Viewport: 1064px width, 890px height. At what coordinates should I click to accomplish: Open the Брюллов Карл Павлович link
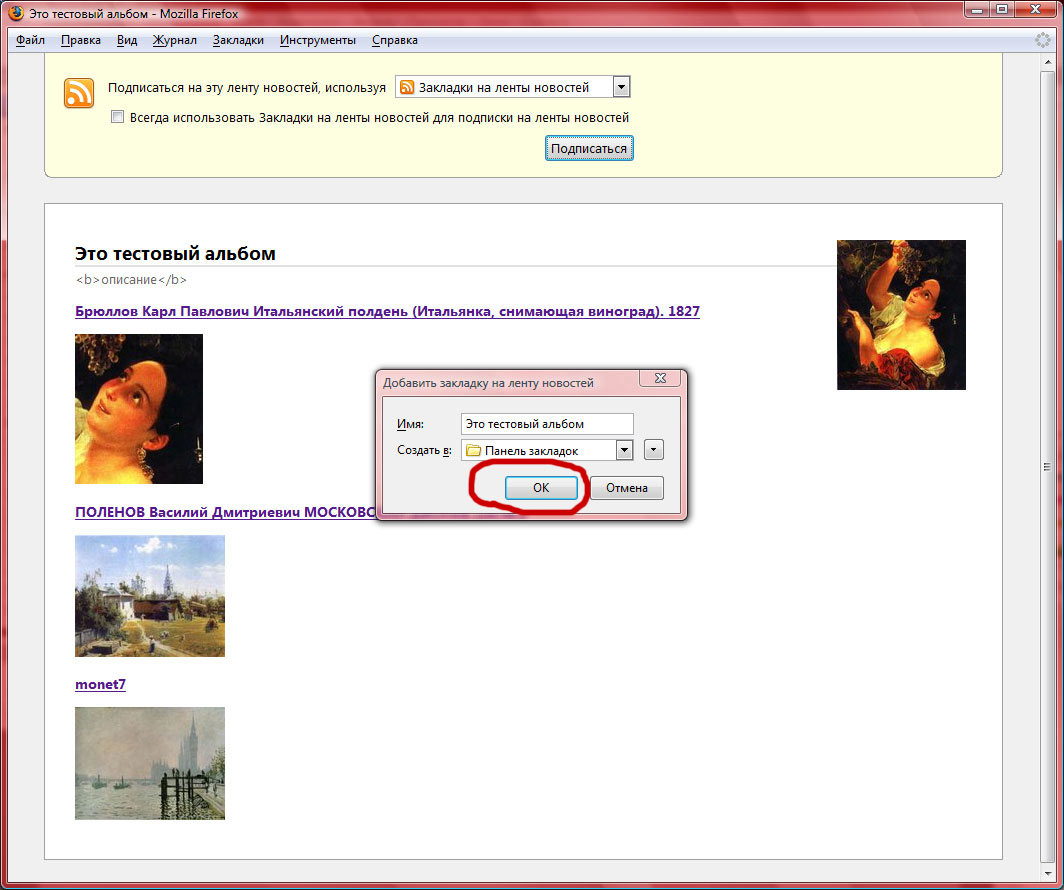pos(387,311)
